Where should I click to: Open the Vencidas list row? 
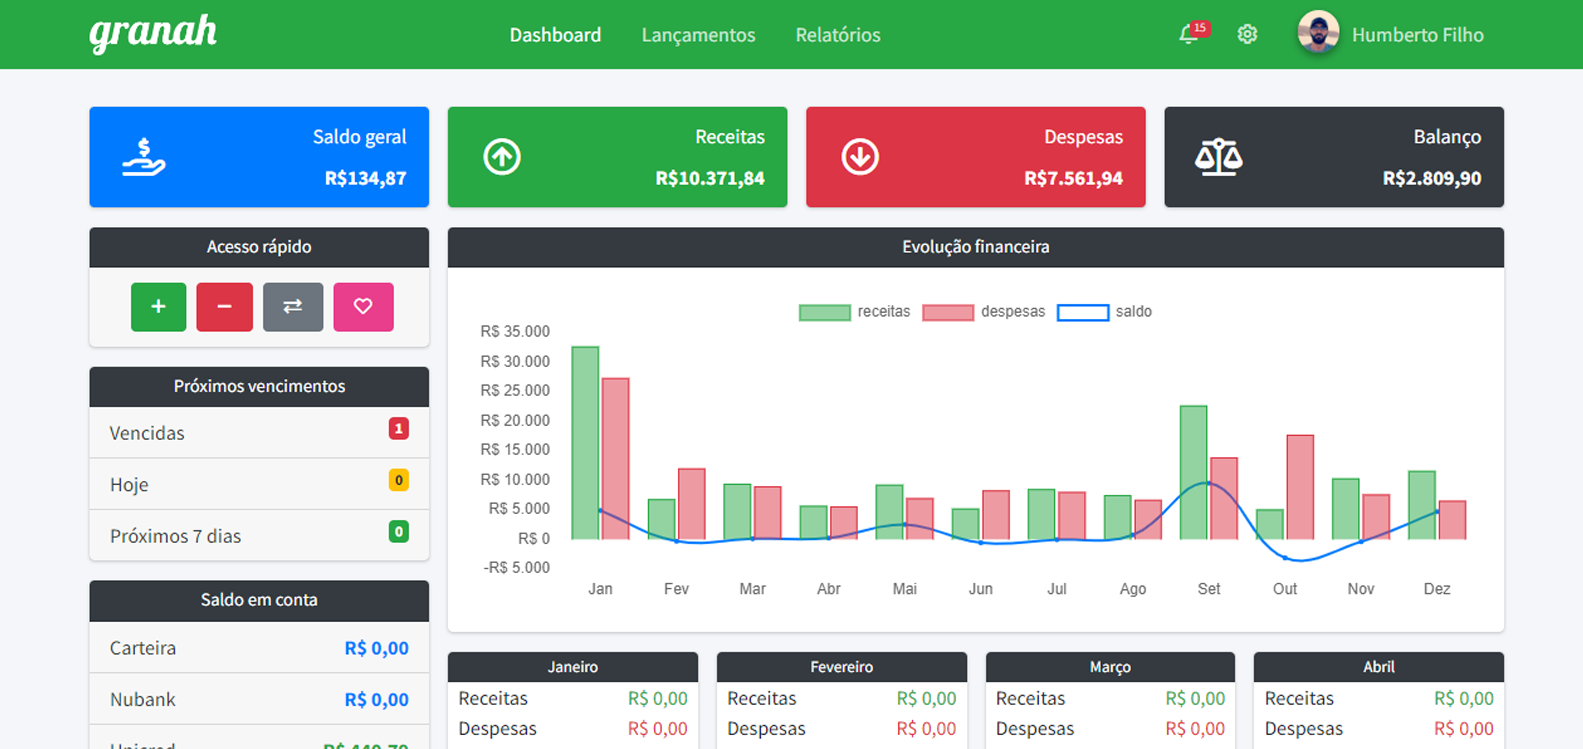tap(259, 433)
